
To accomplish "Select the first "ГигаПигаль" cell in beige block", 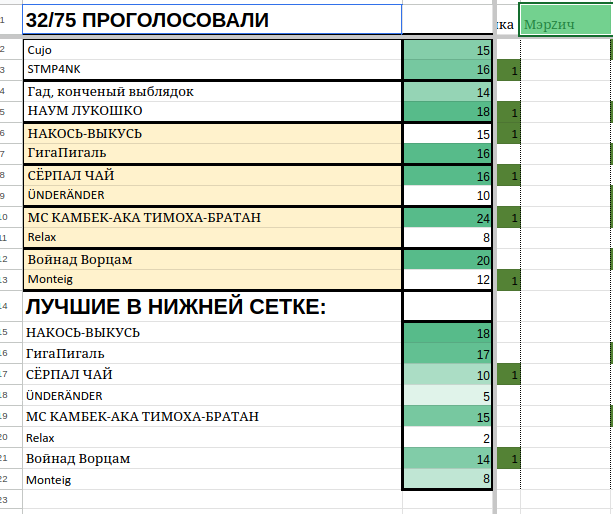I will 212,153.
